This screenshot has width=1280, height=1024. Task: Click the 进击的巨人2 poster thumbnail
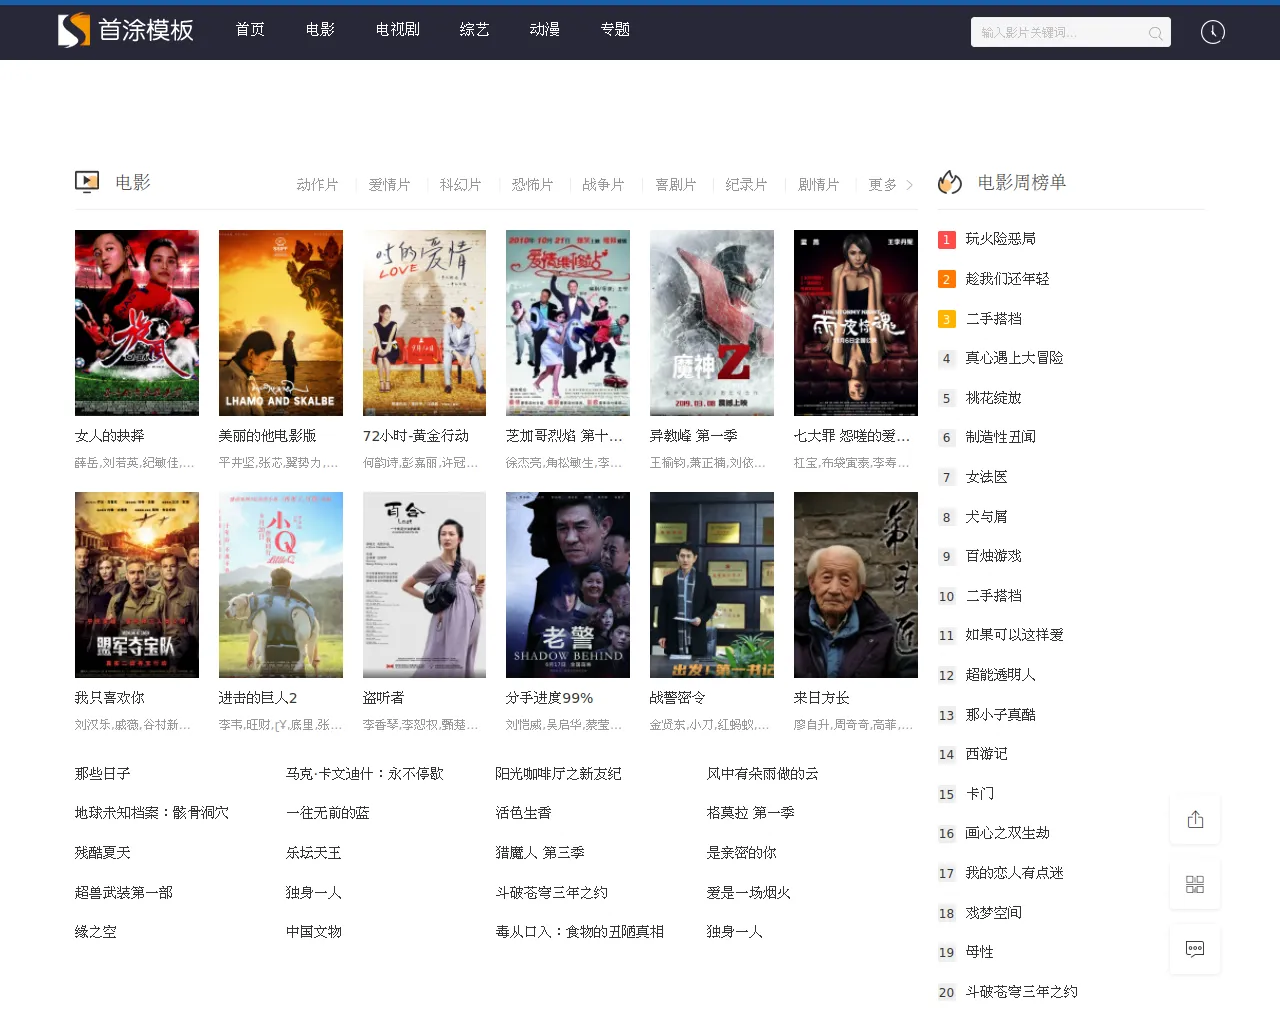point(280,585)
